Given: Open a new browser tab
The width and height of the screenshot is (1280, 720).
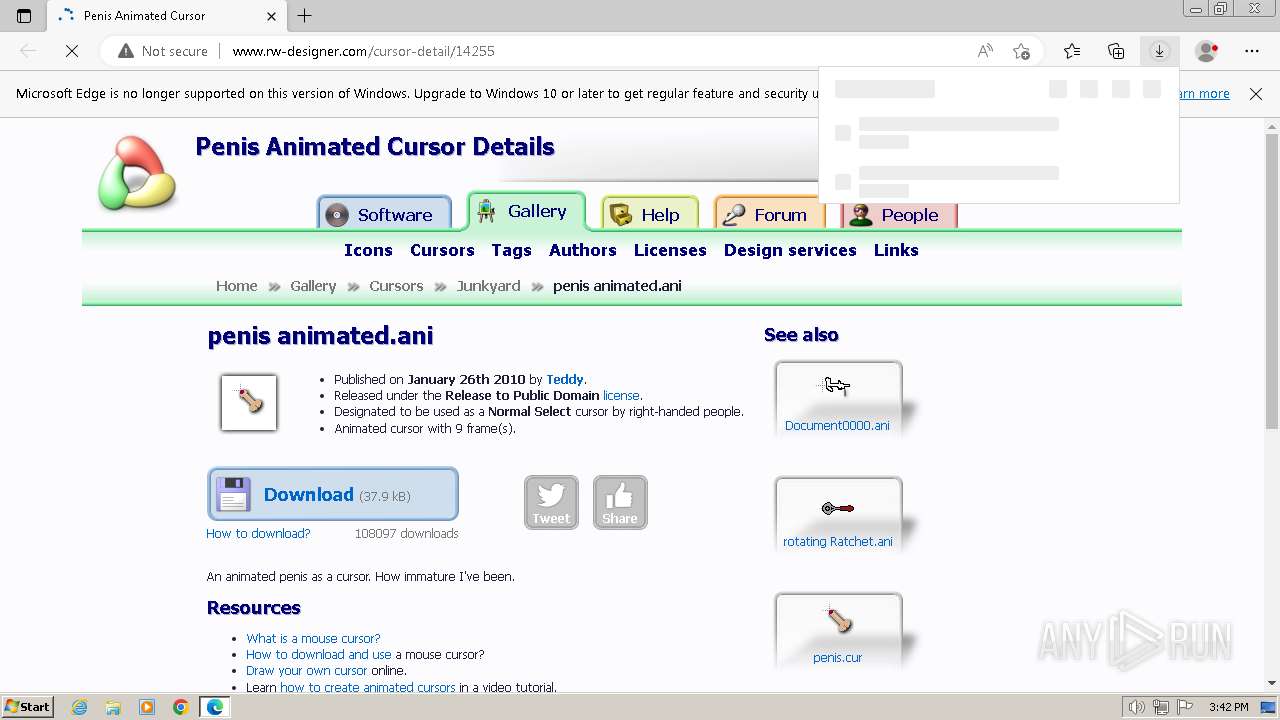Looking at the screenshot, I should click(305, 15).
